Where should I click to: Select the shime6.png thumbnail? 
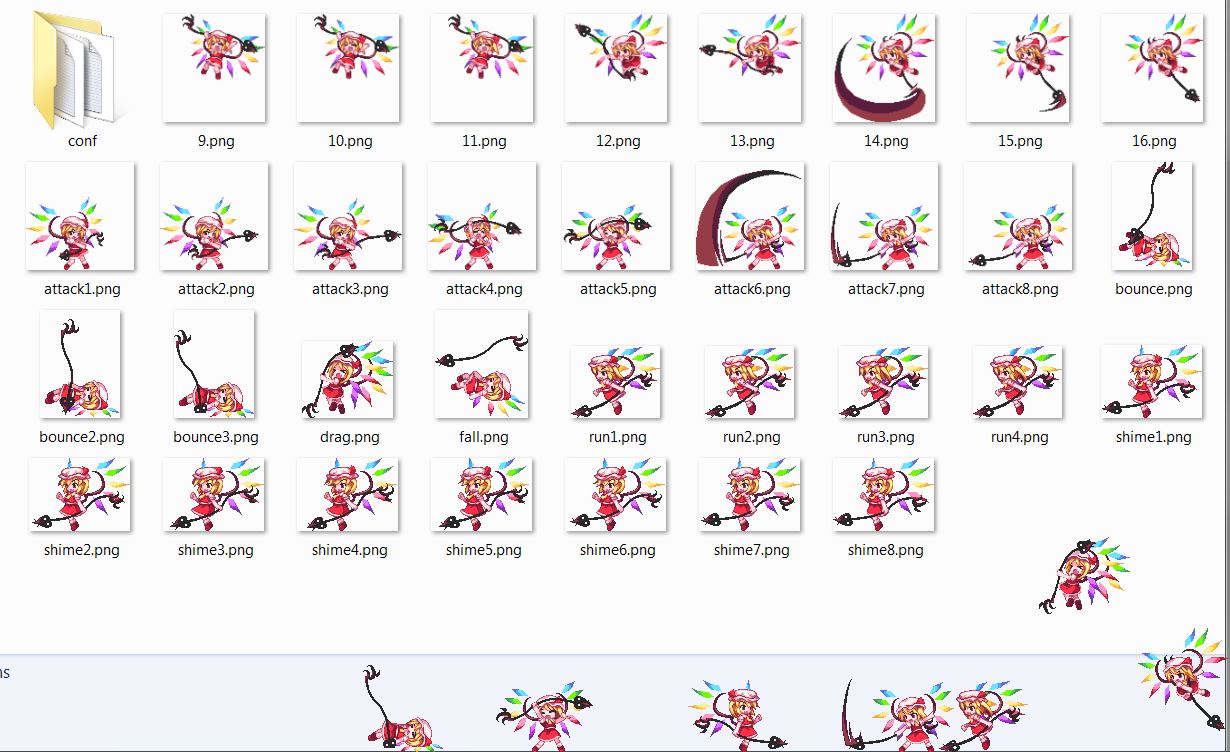(616, 495)
